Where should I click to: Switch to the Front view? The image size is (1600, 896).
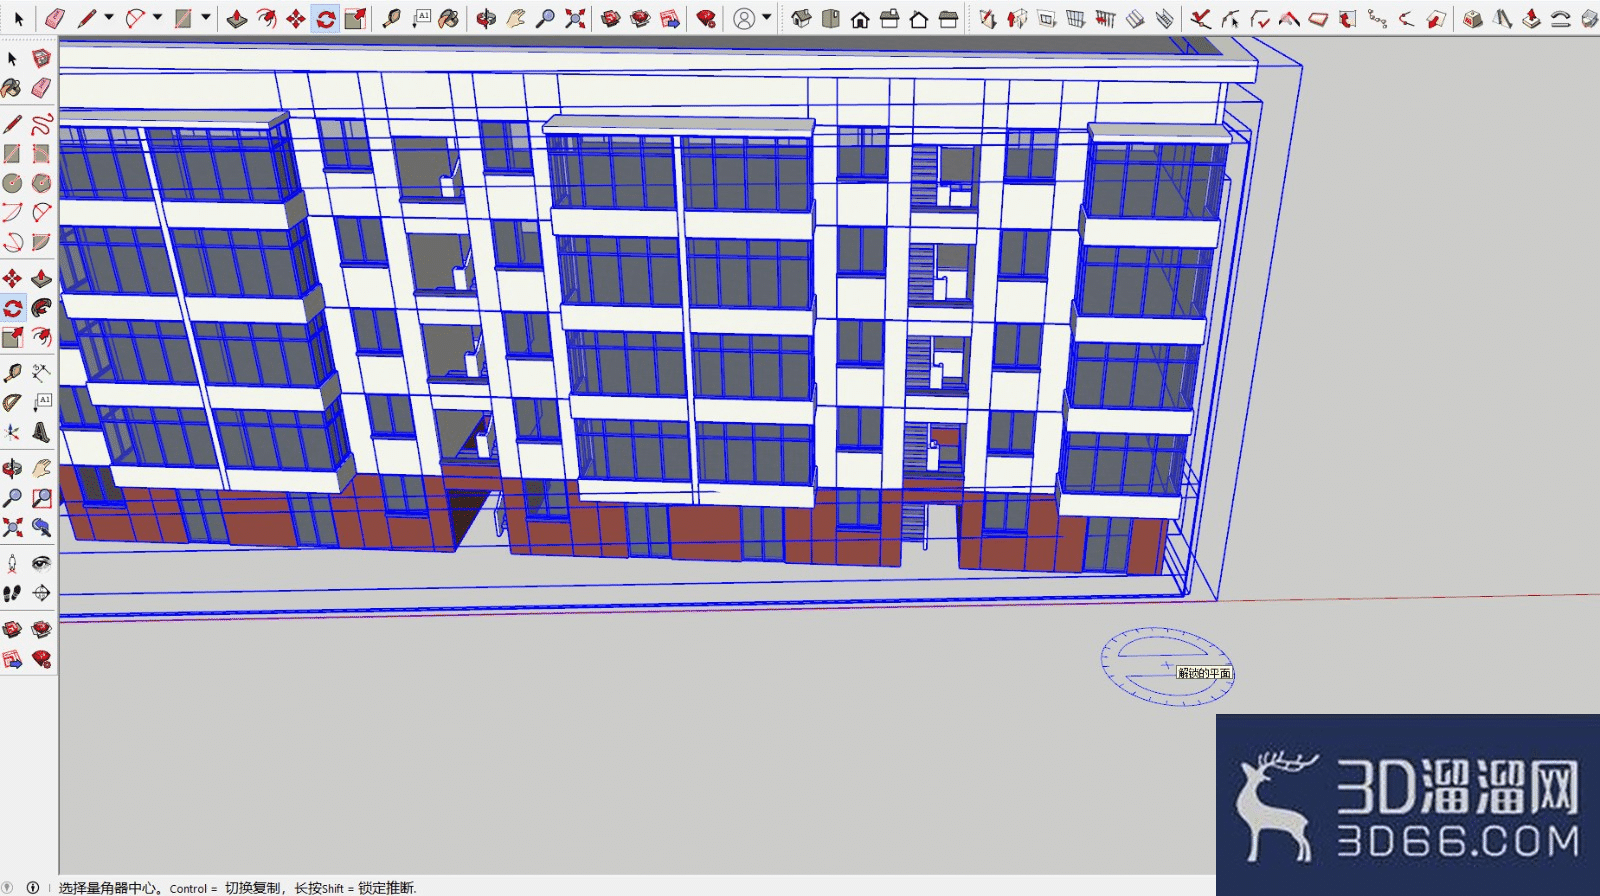(860, 18)
